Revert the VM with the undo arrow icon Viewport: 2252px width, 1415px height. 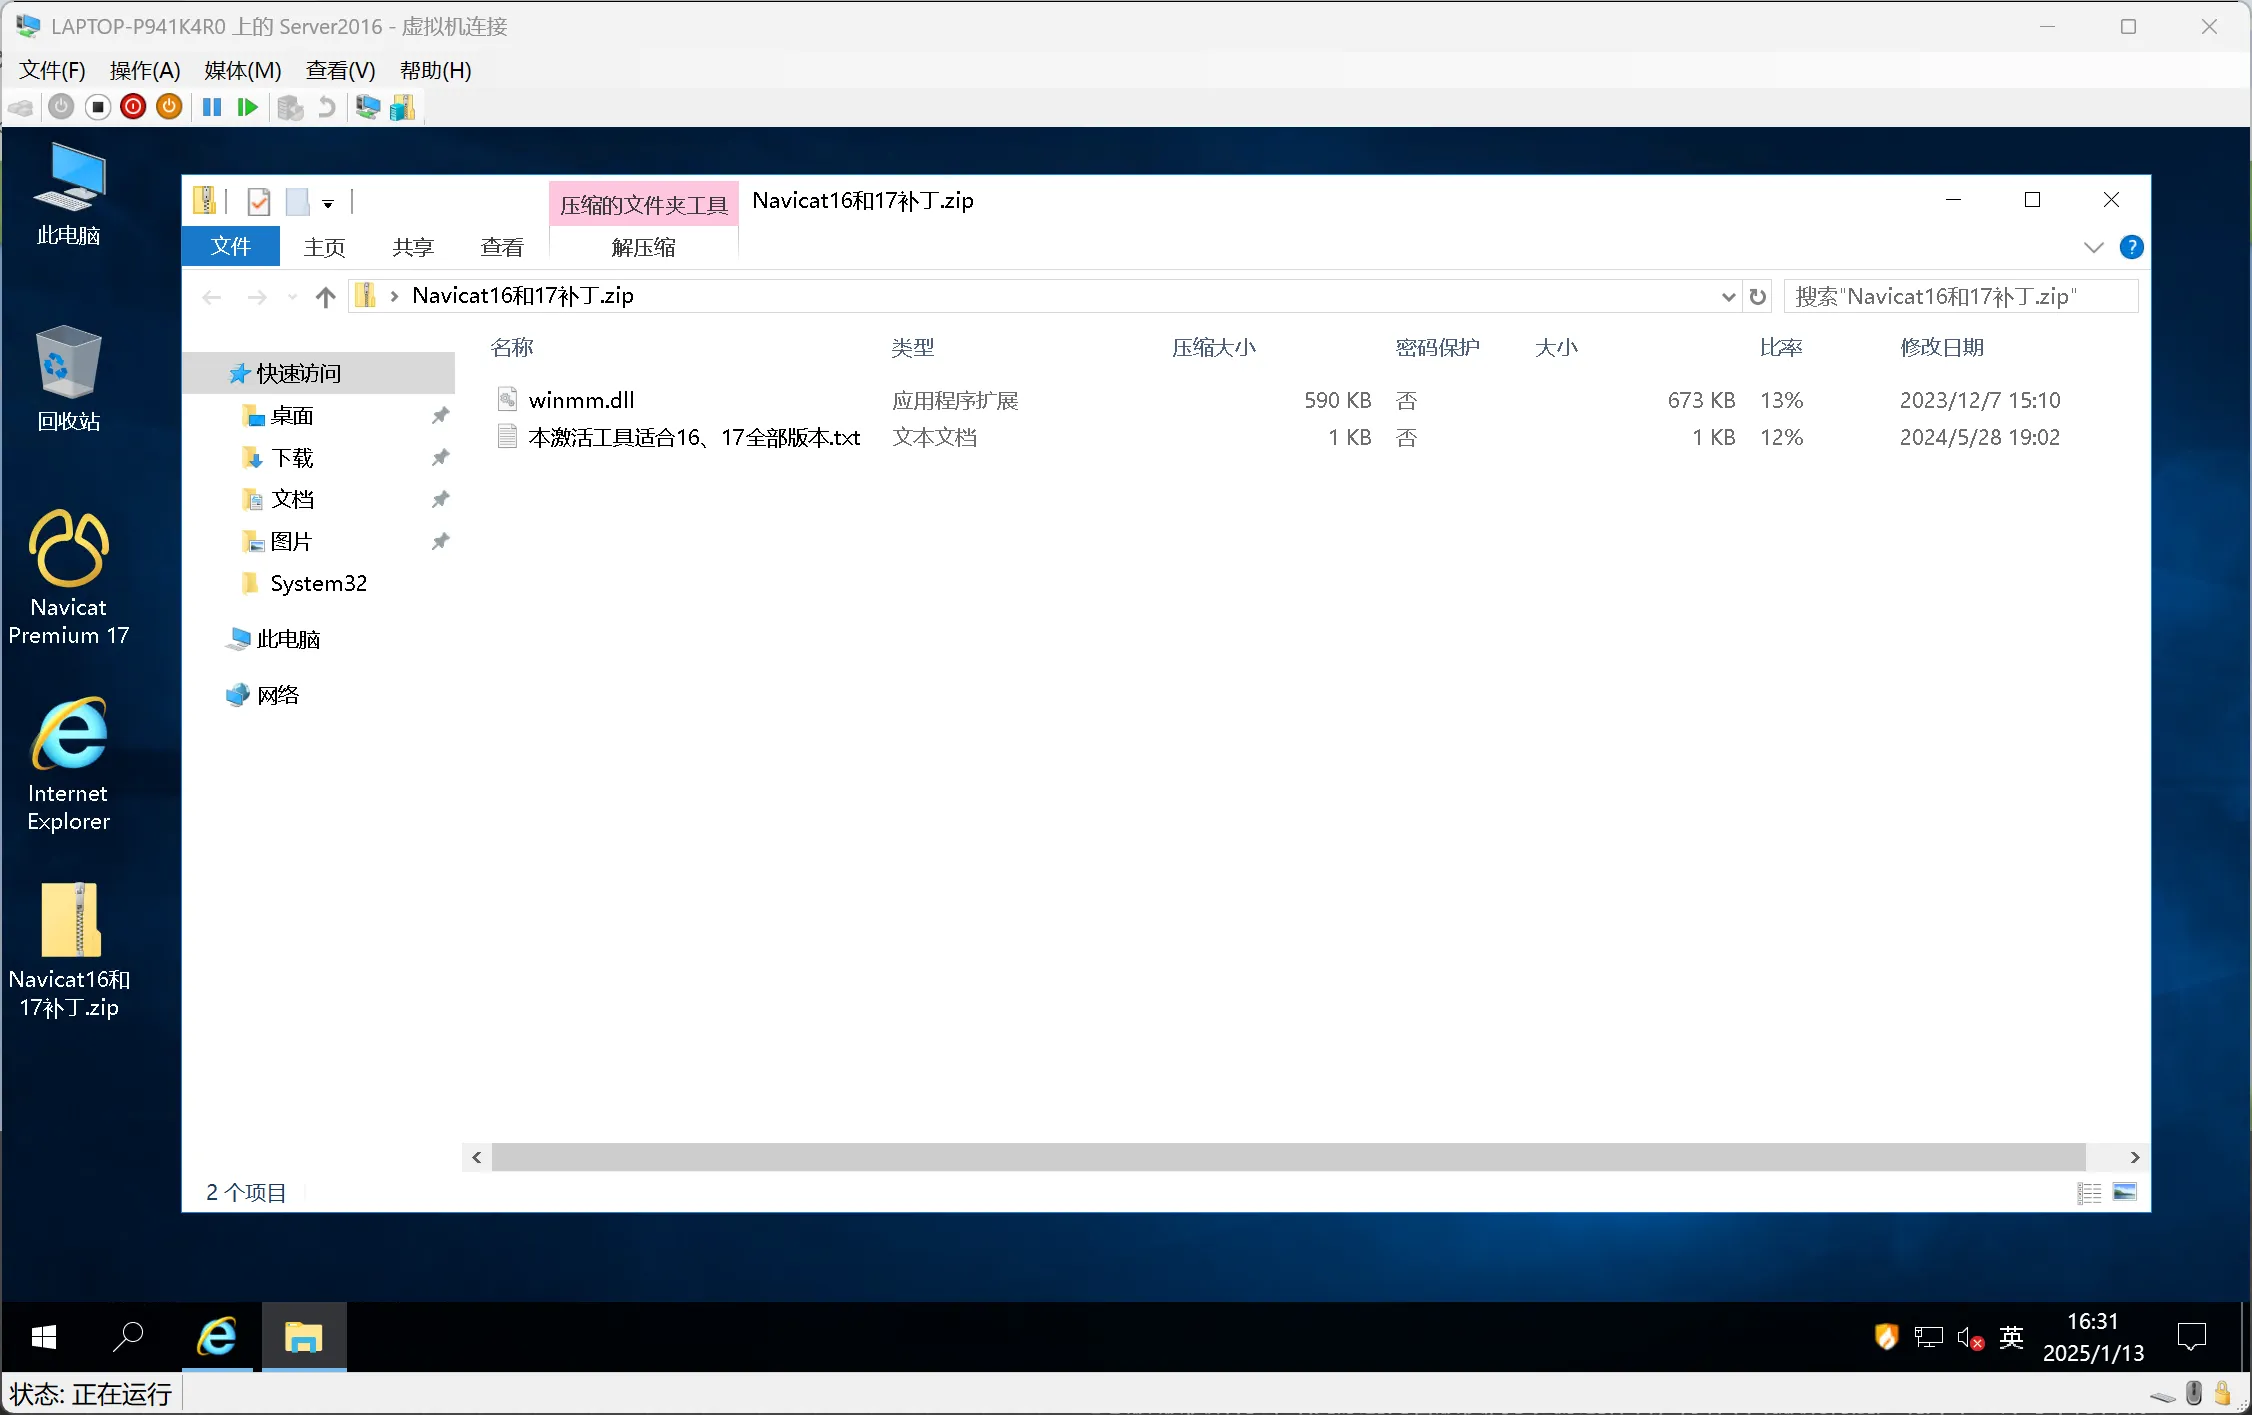326,107
